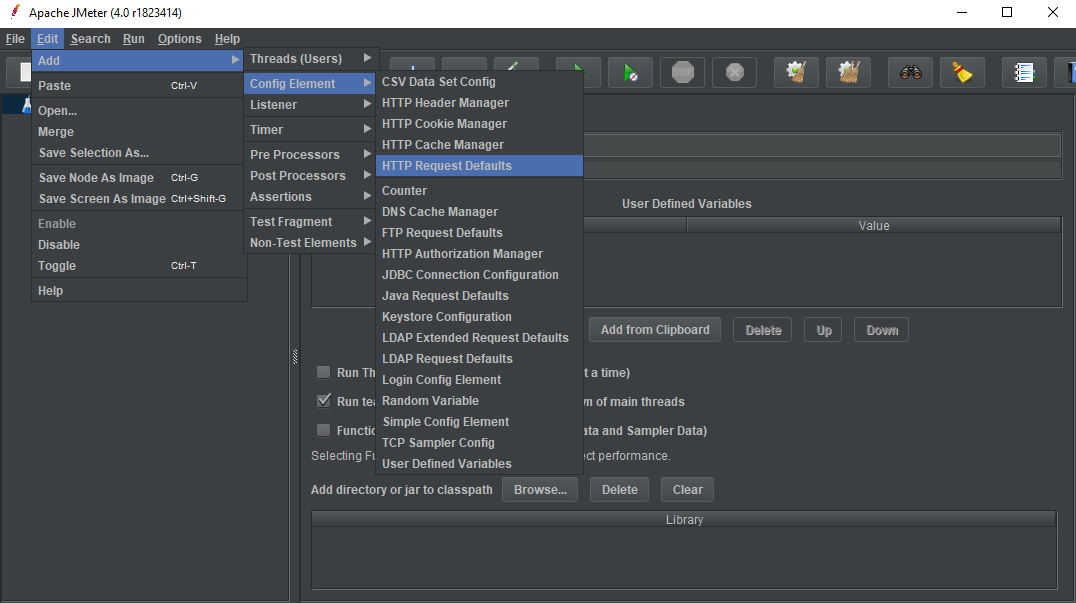Select HTTP Request Defaults from the menu

click(x=447, y=166)
